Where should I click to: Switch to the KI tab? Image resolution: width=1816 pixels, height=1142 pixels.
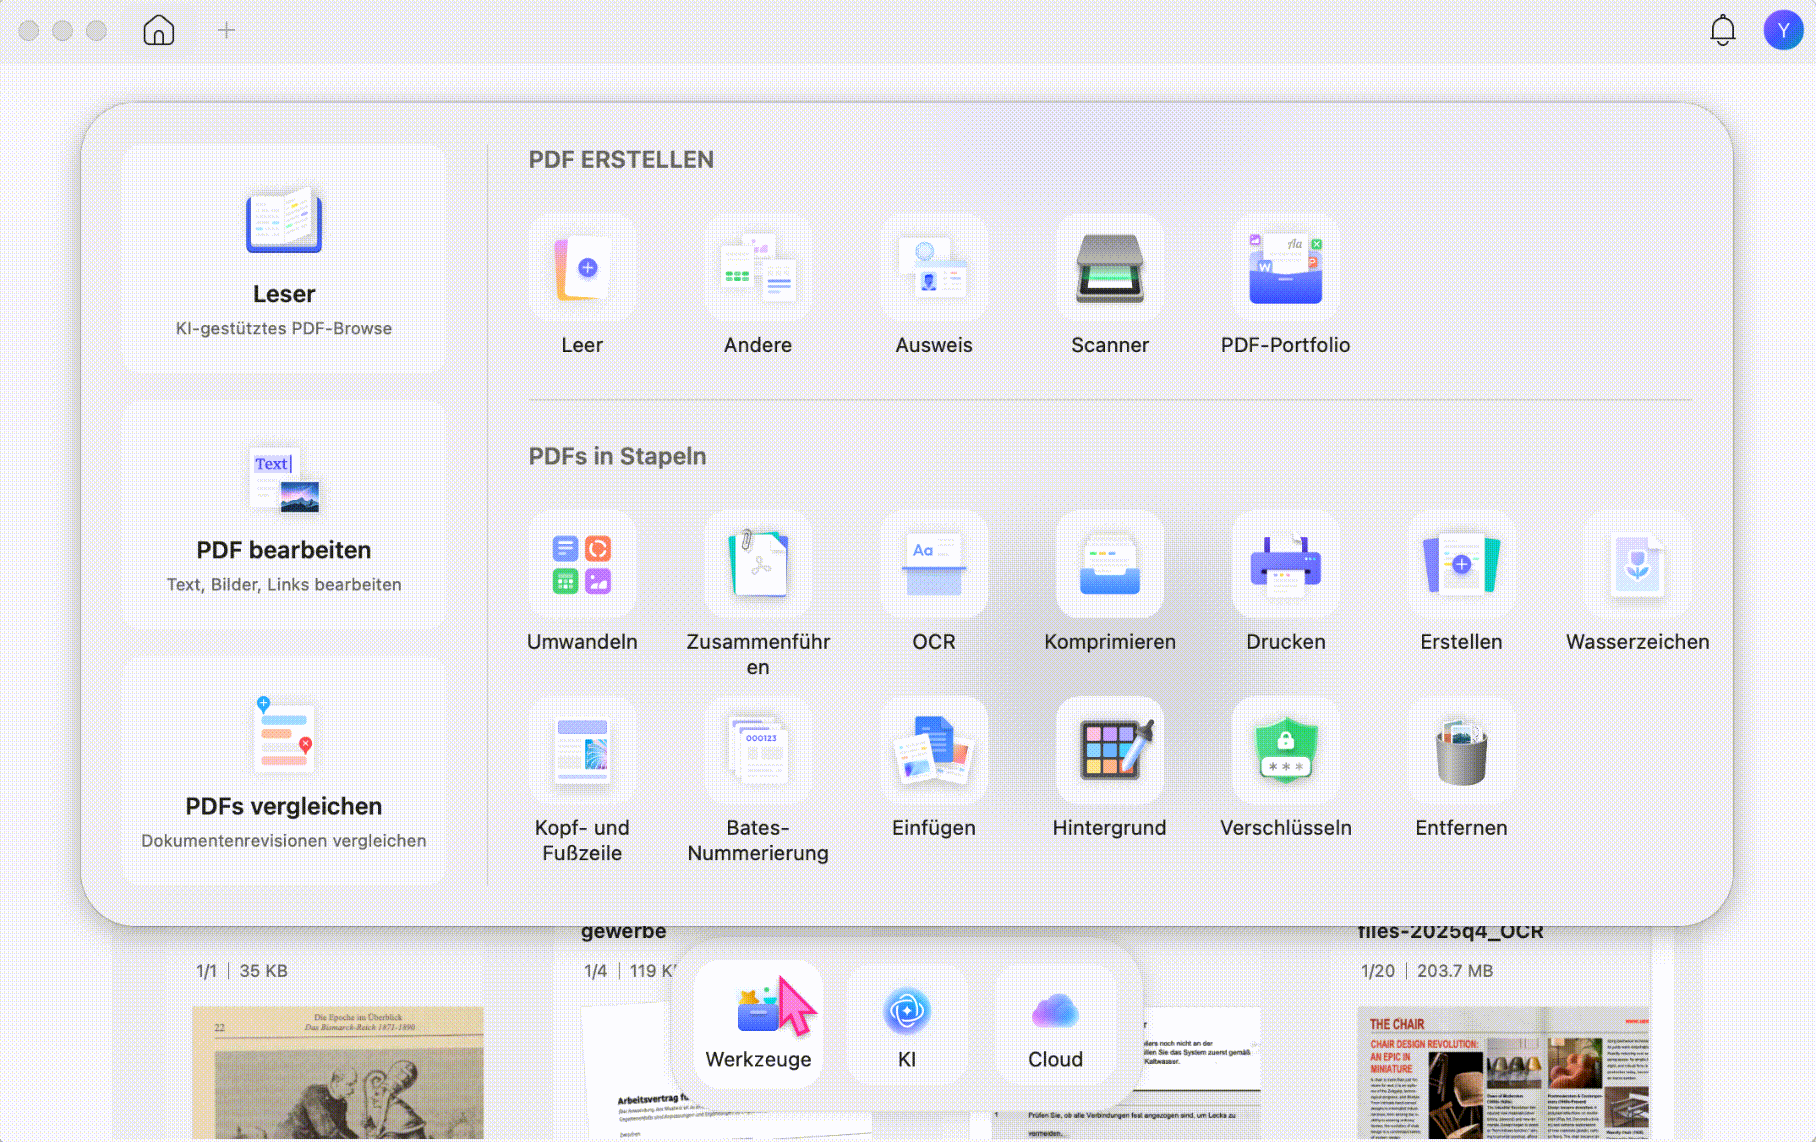(x=907, y=1025)
